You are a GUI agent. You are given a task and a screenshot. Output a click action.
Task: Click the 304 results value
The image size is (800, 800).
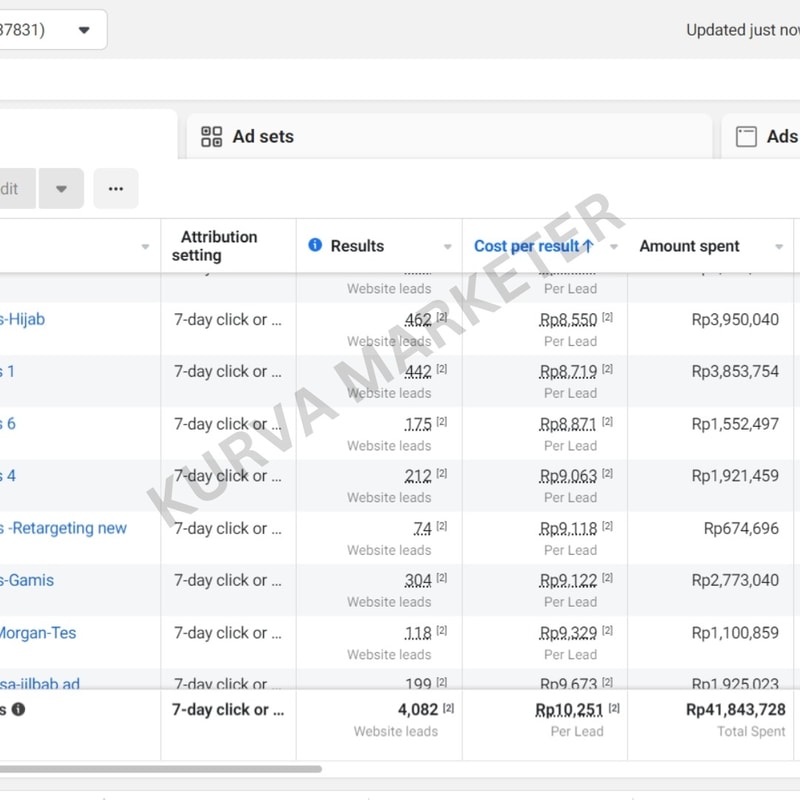click(418, 581)
